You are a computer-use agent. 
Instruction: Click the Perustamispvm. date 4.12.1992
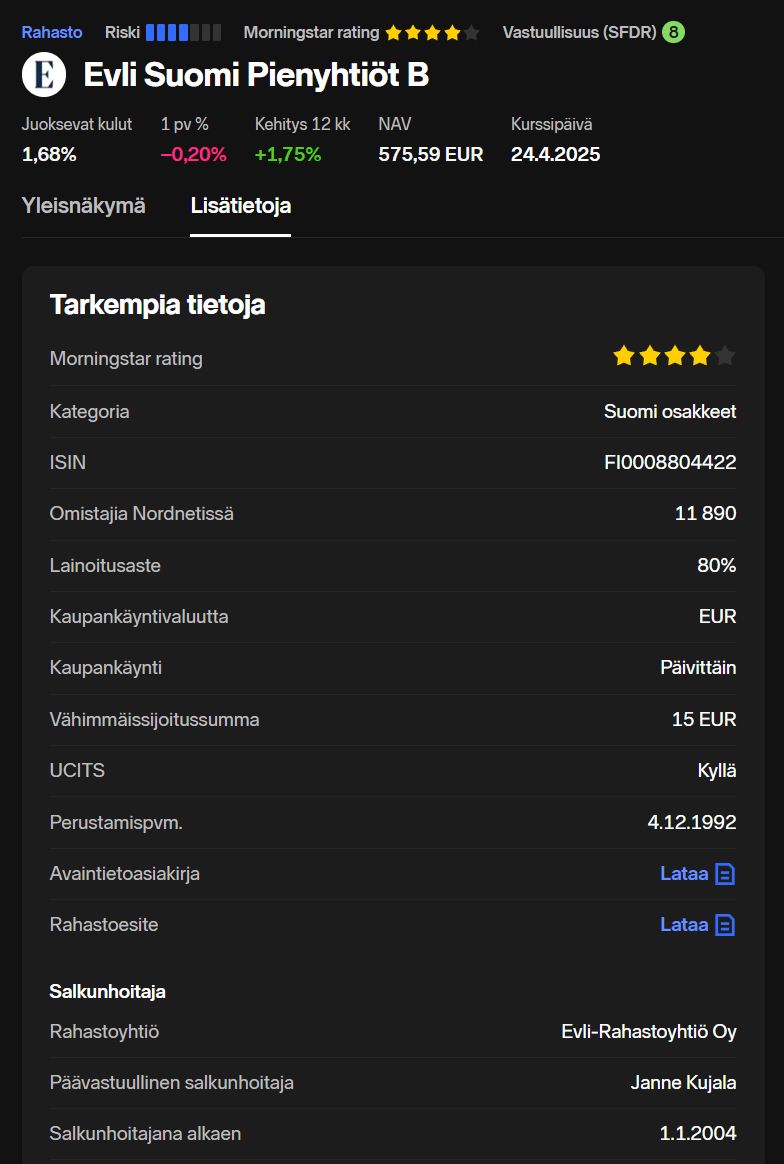[692, 823]
